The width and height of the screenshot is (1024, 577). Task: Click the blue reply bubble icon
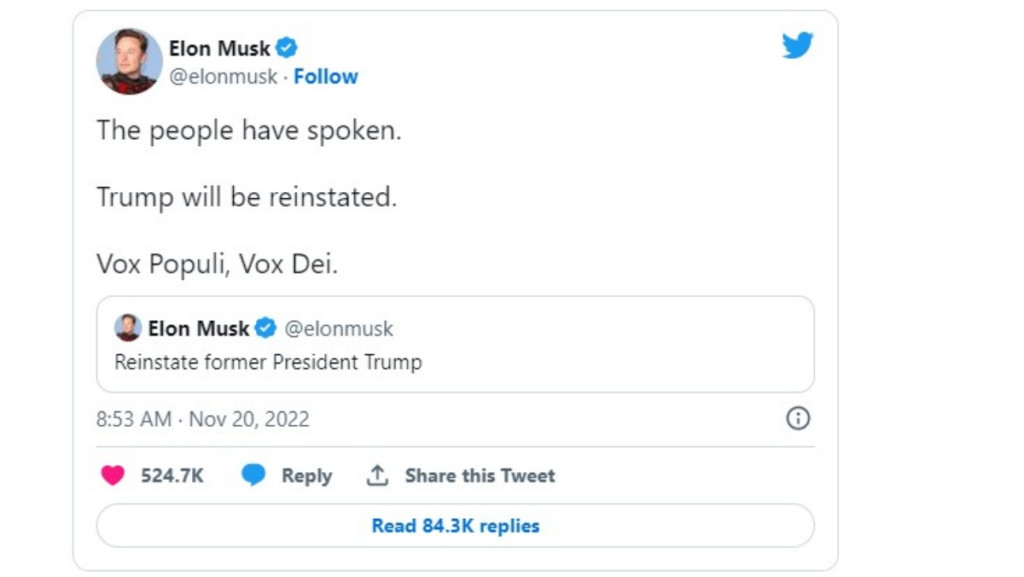(254, 476)
